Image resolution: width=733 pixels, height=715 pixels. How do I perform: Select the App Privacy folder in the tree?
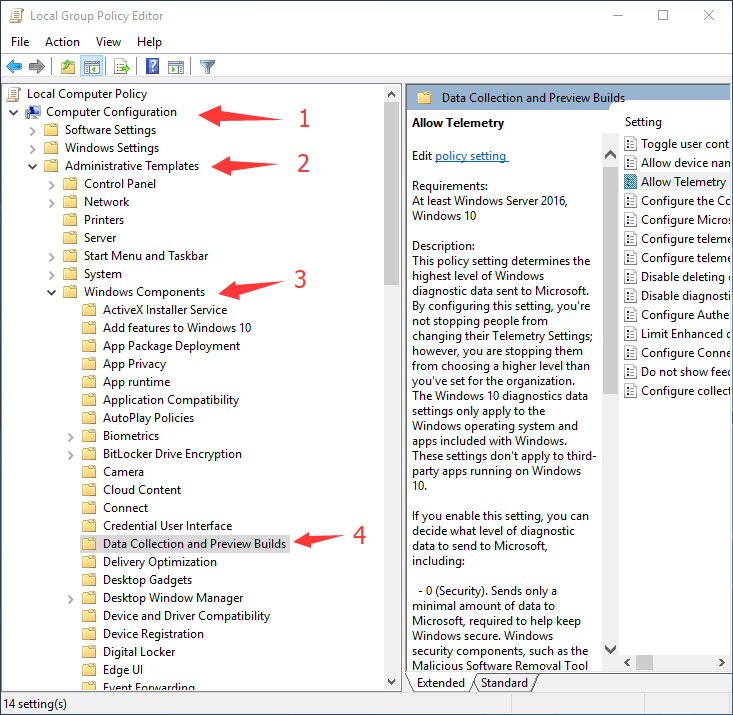[x=134, y=364]
